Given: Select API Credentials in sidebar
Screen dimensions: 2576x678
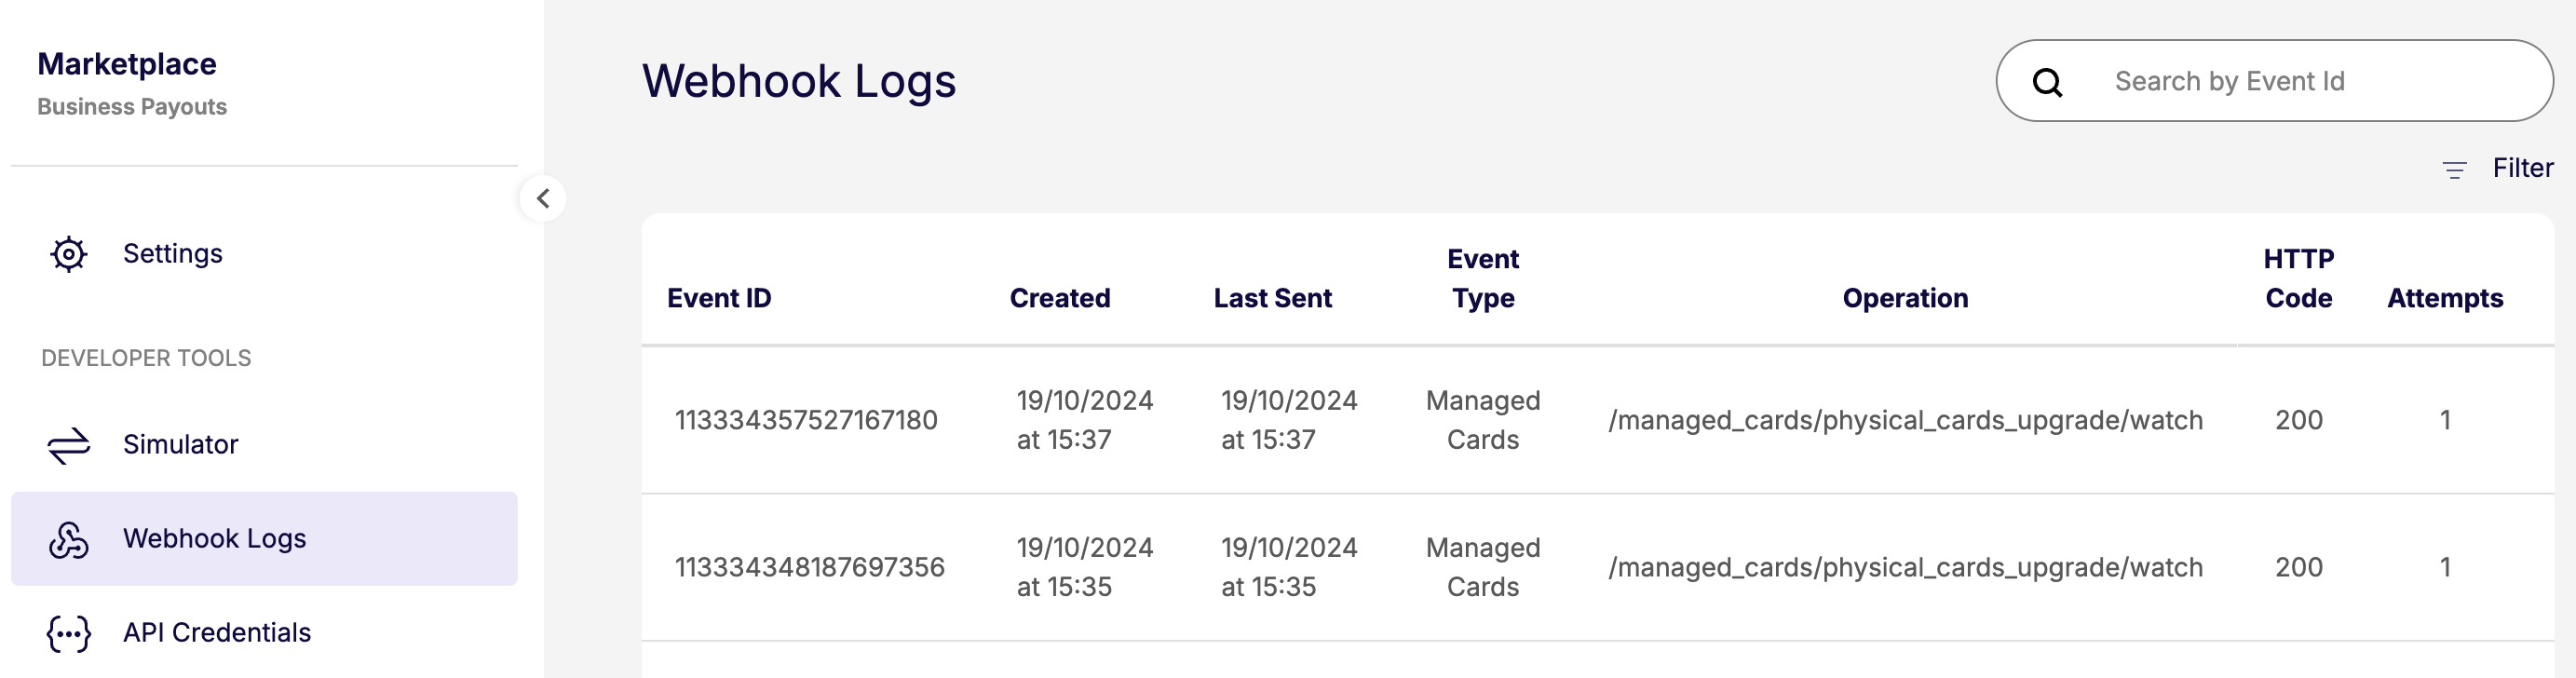Looking at the screenshot, I should [x=216, y=633].
